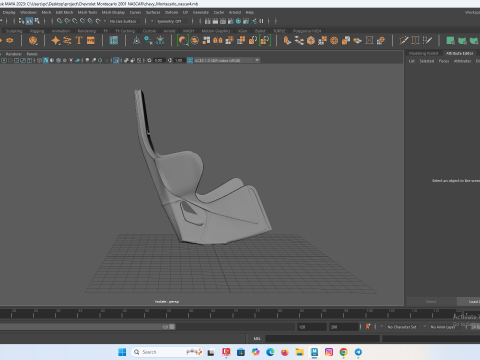Open the Edit Mesh menu
This screenshot has height=360, width=480.
[x=64, y=12]
